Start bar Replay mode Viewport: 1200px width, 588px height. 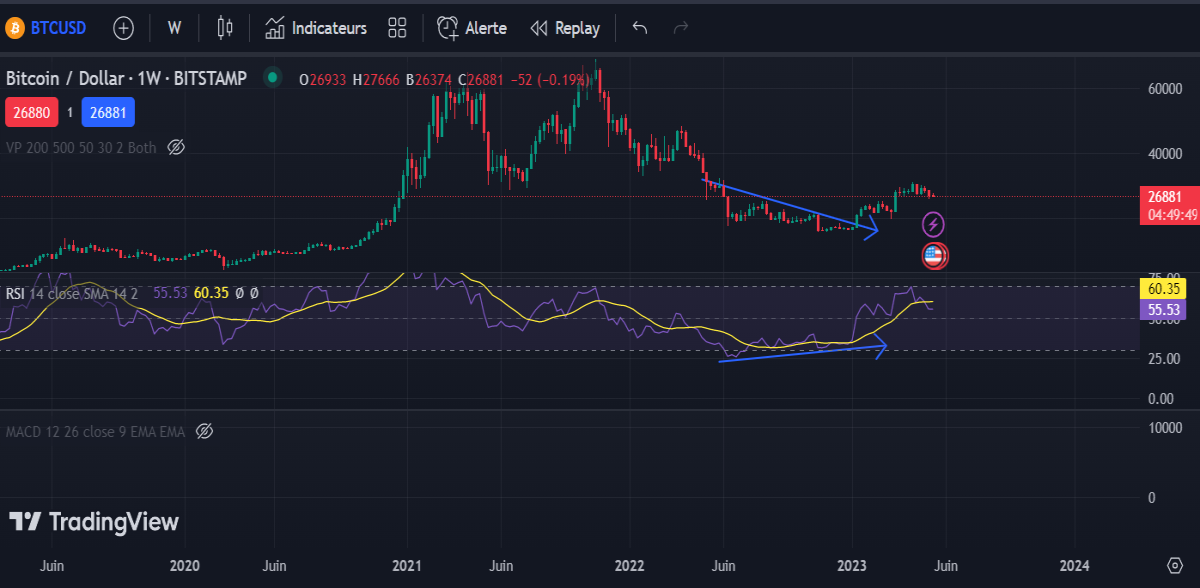pyautogui.click(x=565, y=28)
